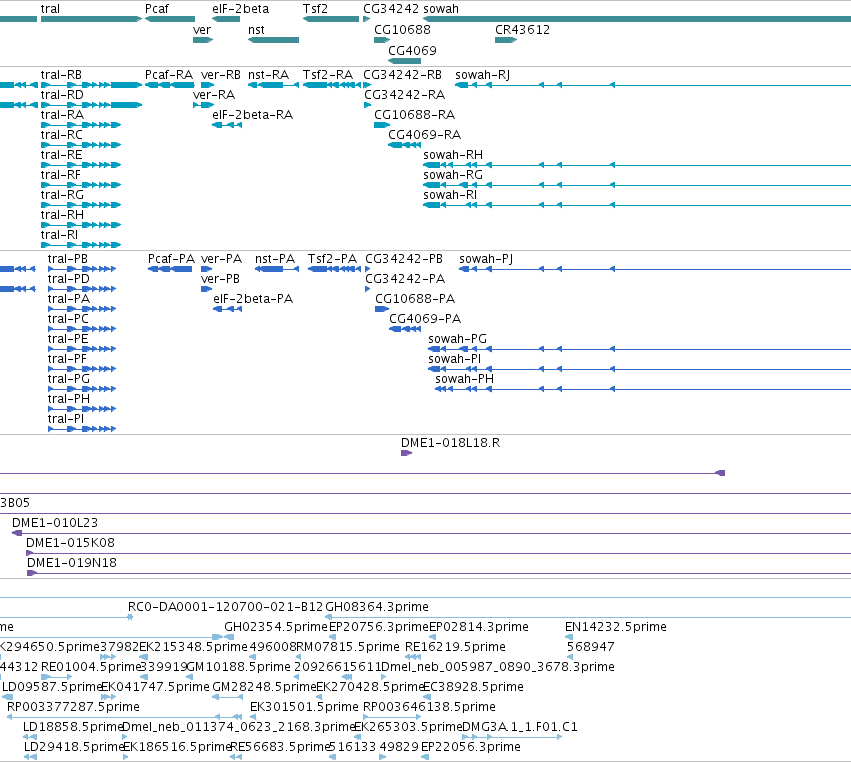Click EST GM28248.5prime
This screenshot has height=762, width=851.
pos(227,697)
